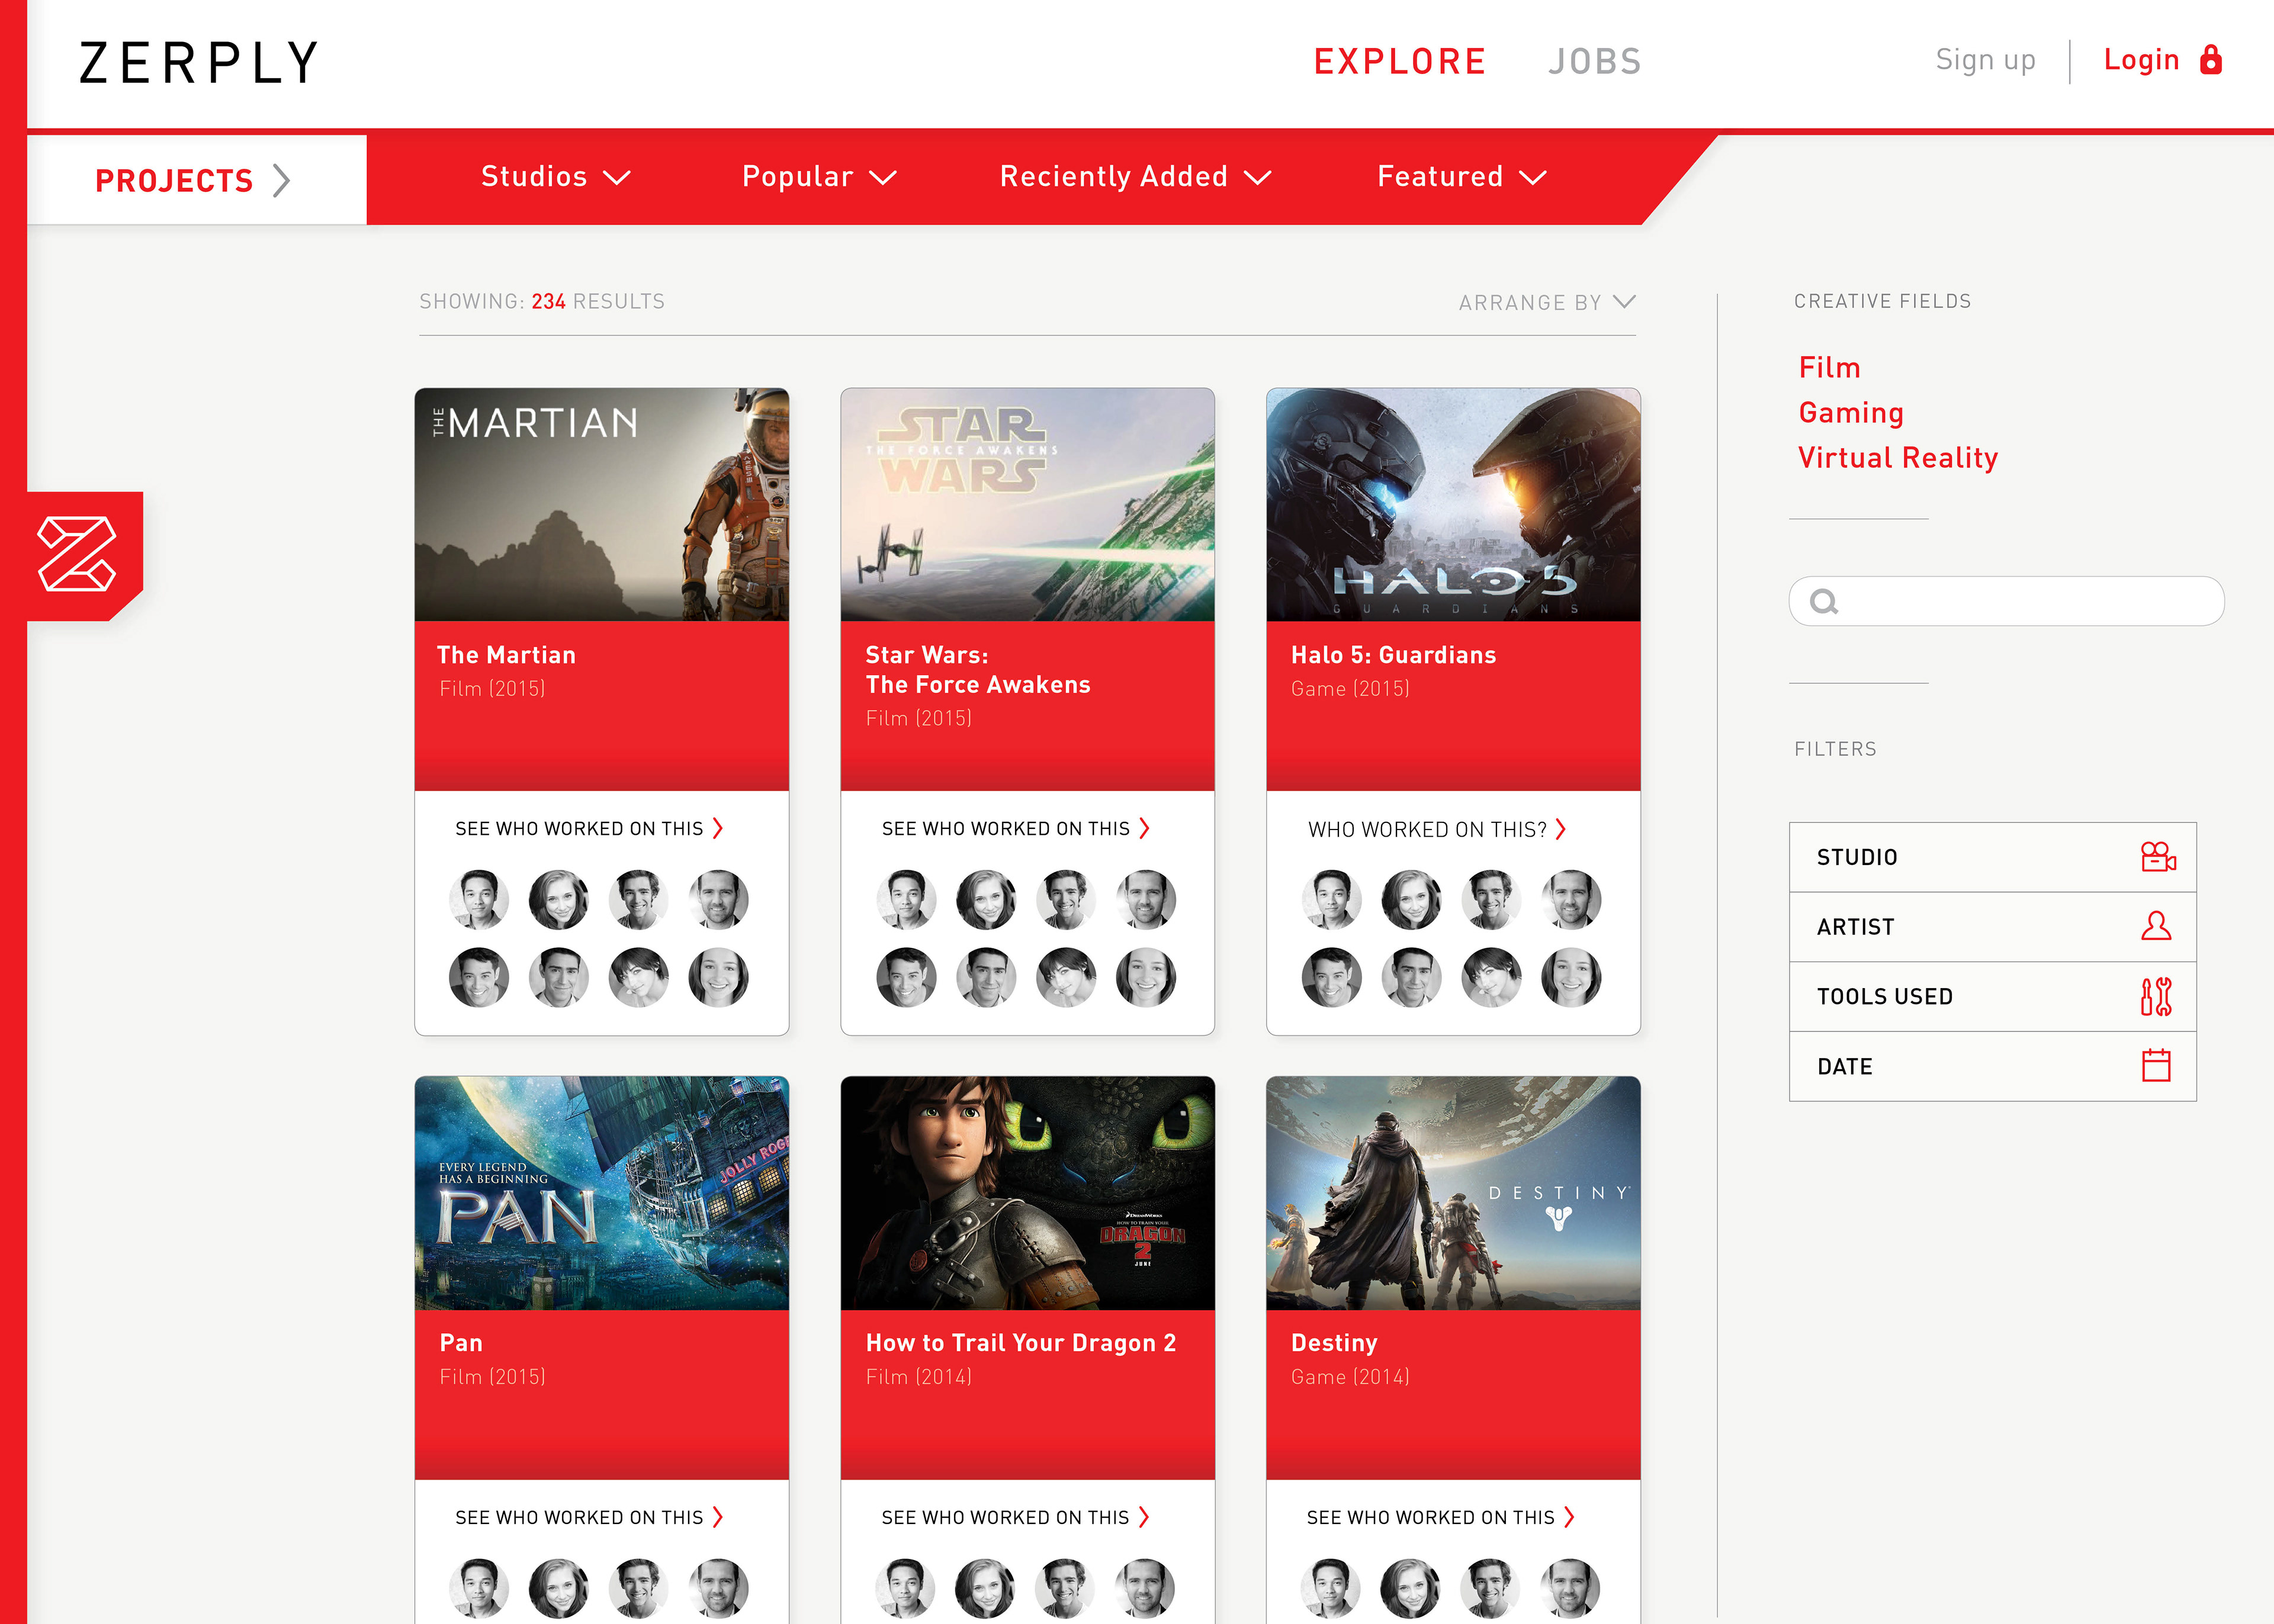The image size is (2274, 1624).
Task: Expand the Featured dropdown
Action: click(x=1462, y=177)
